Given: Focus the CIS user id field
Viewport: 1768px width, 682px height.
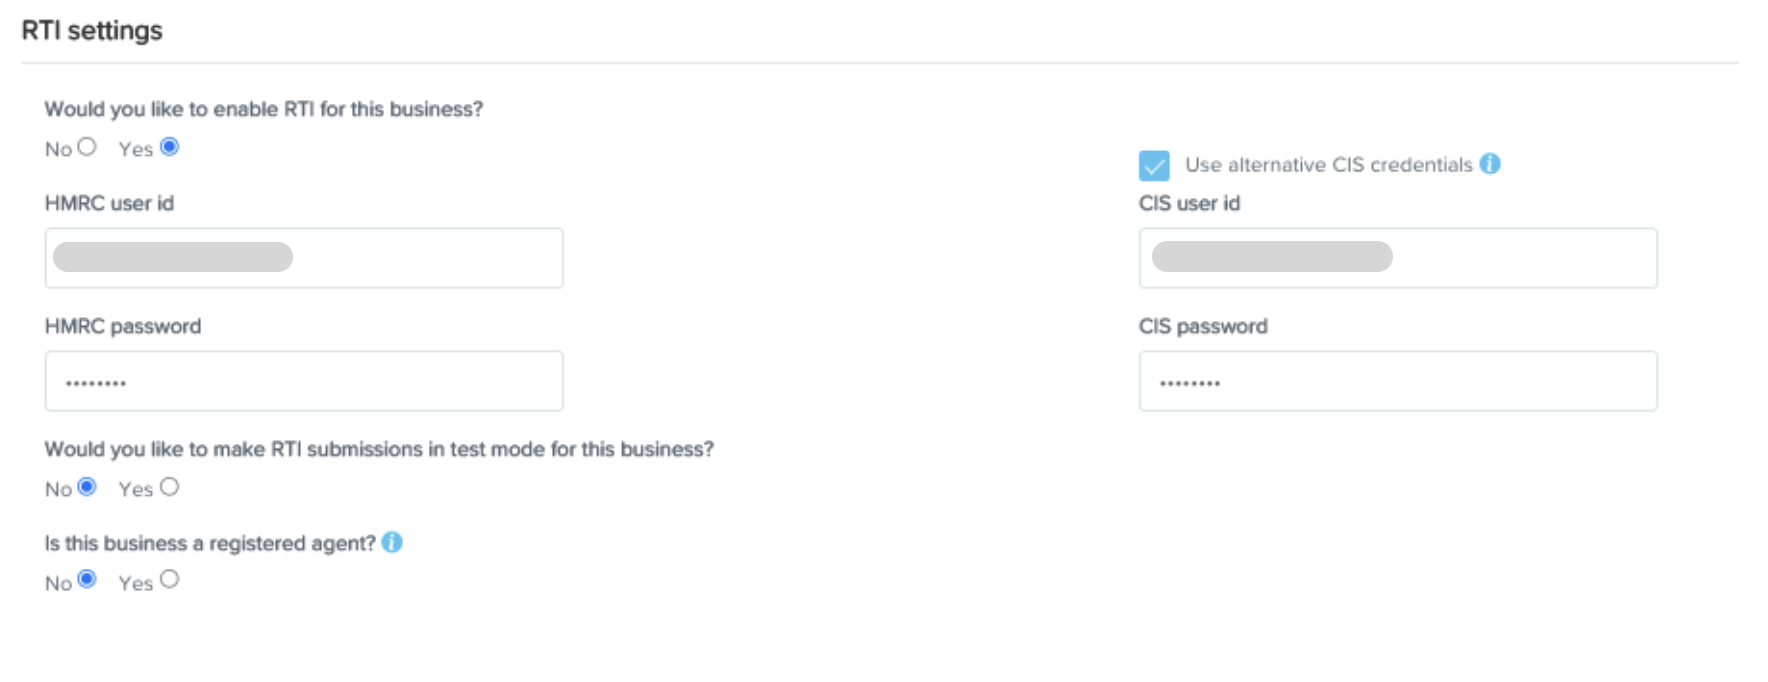Looking at the screenshot, I should point(1397,258).
